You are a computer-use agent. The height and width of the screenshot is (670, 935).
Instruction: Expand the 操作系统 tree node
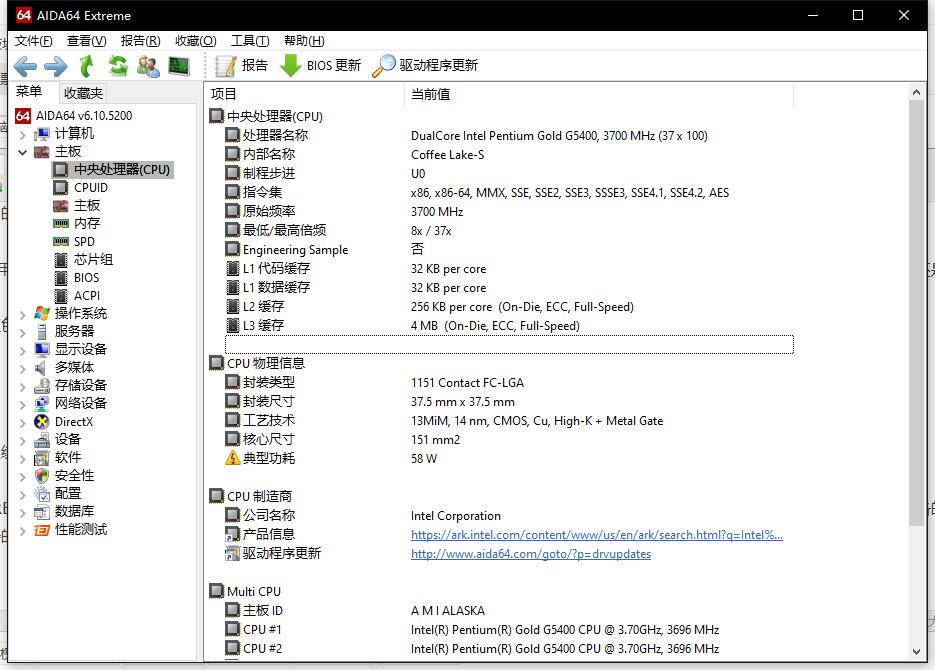[x=24, y=313]
